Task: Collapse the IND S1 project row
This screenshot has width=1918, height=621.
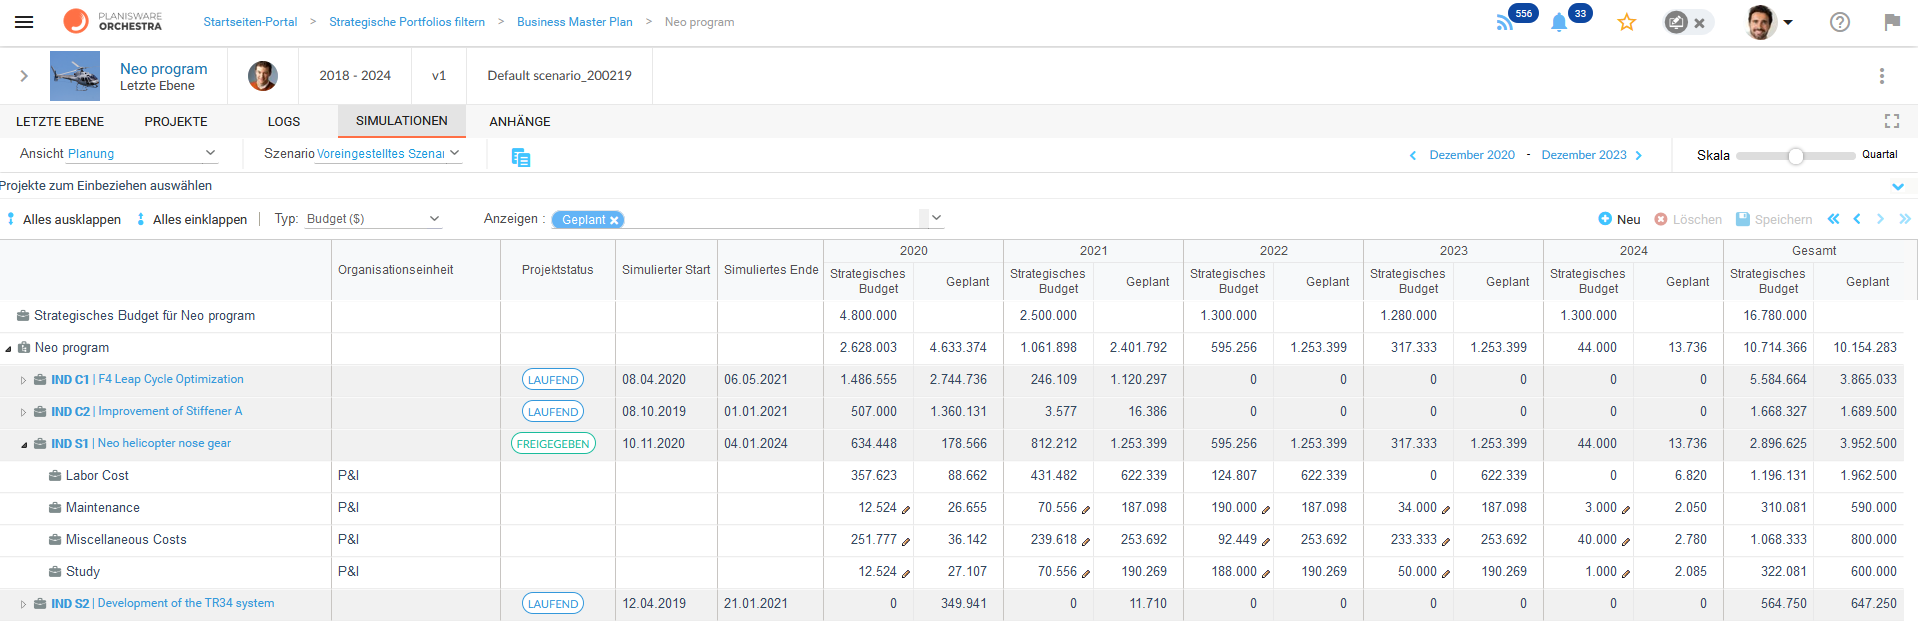Action: point(24,444)
